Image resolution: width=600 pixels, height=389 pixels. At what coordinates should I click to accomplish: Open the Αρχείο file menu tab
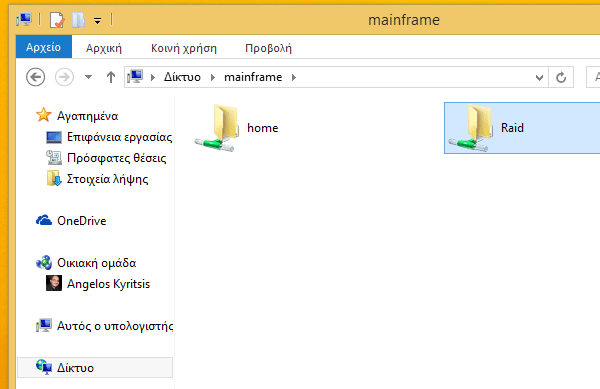click(44, 47)
